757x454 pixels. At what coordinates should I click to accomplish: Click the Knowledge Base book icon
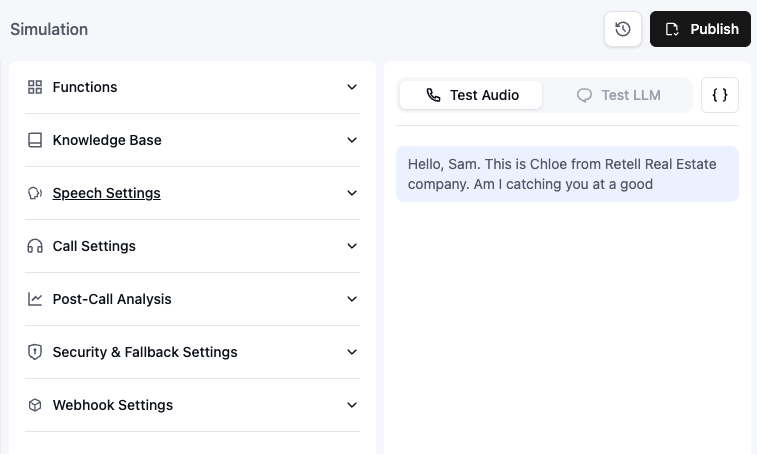click(35, 140)
